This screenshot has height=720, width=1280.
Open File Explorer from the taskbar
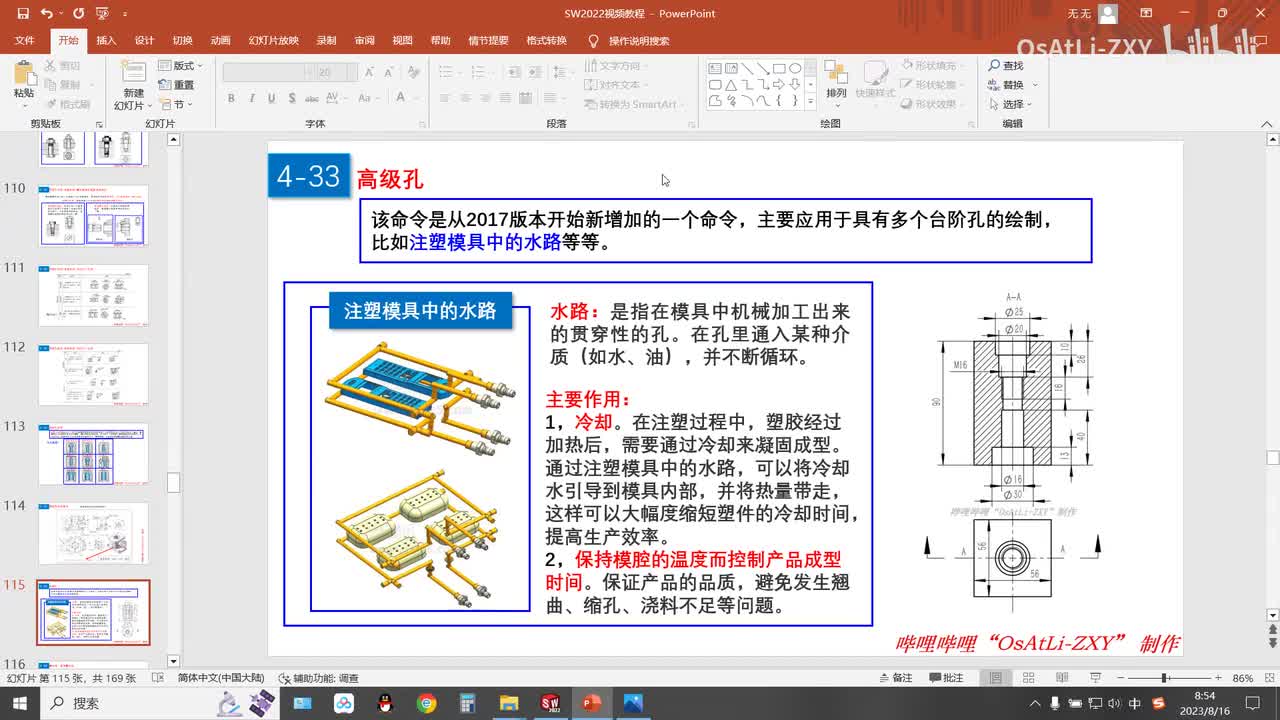point(509,703)
